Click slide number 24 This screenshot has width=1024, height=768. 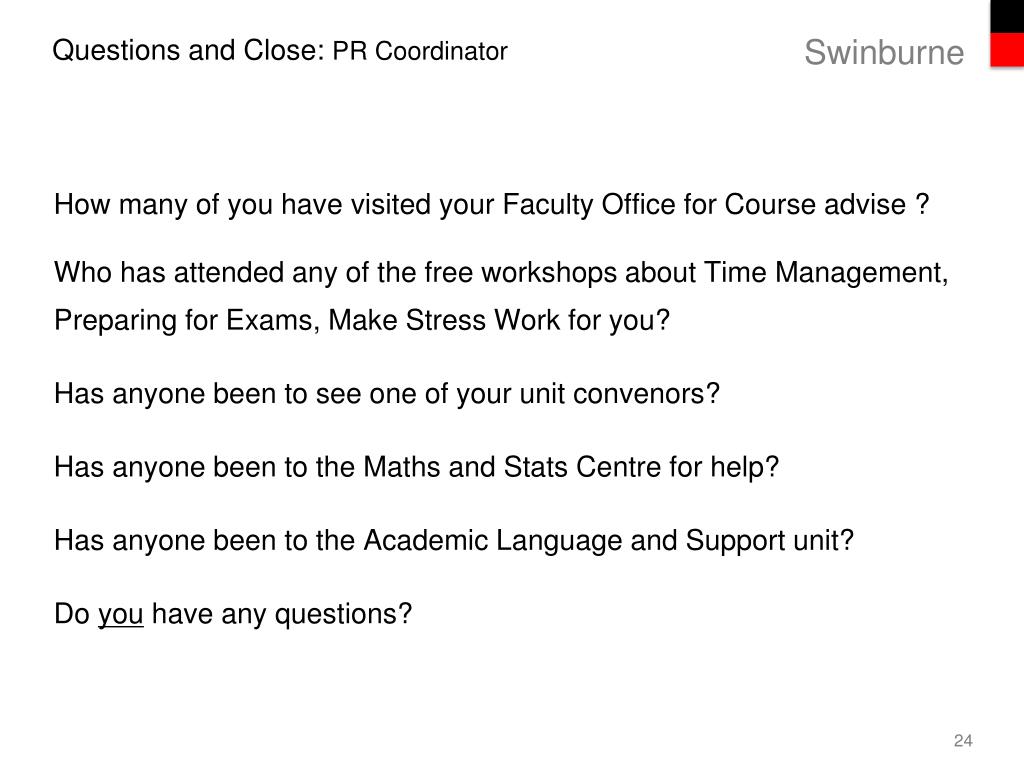[963, 741]
